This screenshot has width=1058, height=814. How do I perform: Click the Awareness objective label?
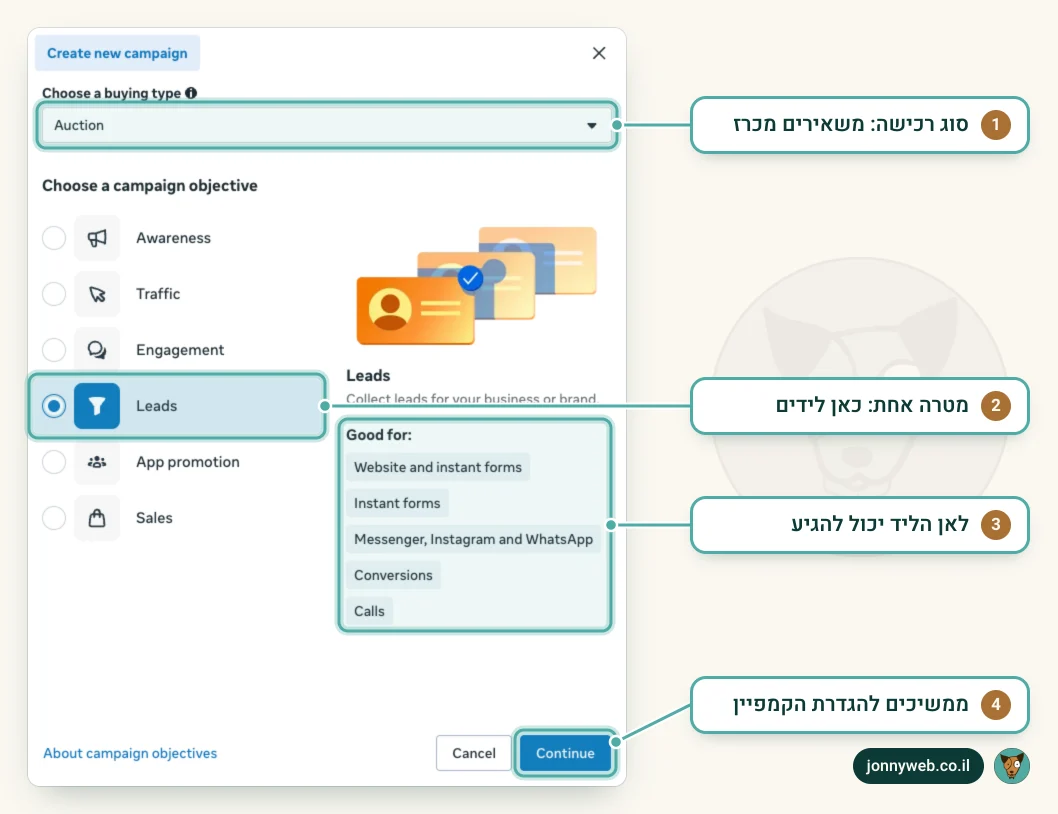(173, 238)
